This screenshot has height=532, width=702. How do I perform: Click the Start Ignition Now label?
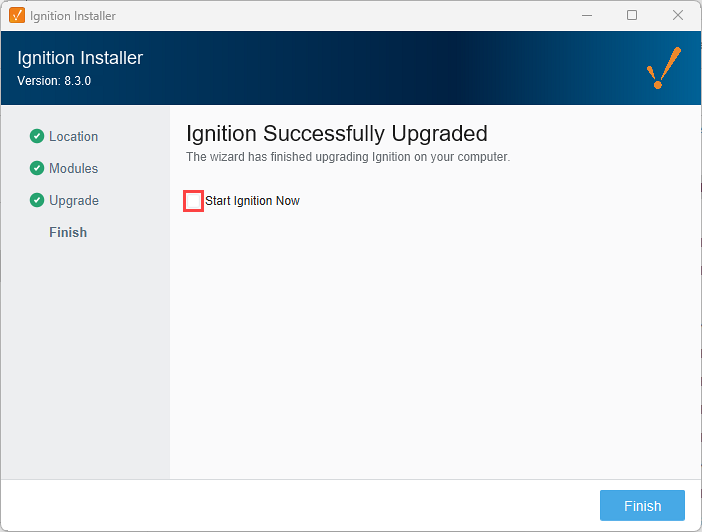[x=253, y=201]
